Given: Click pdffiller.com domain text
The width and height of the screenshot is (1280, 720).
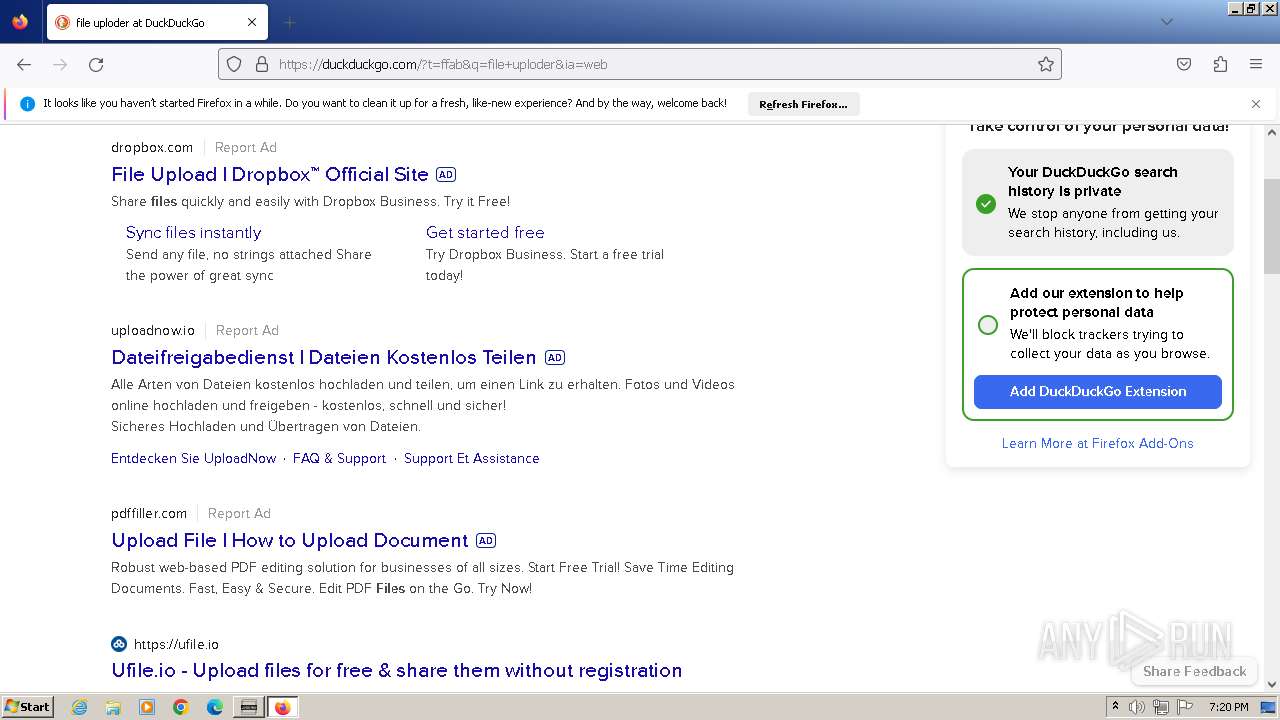Looking at the screenshot, I should point(149,513).
